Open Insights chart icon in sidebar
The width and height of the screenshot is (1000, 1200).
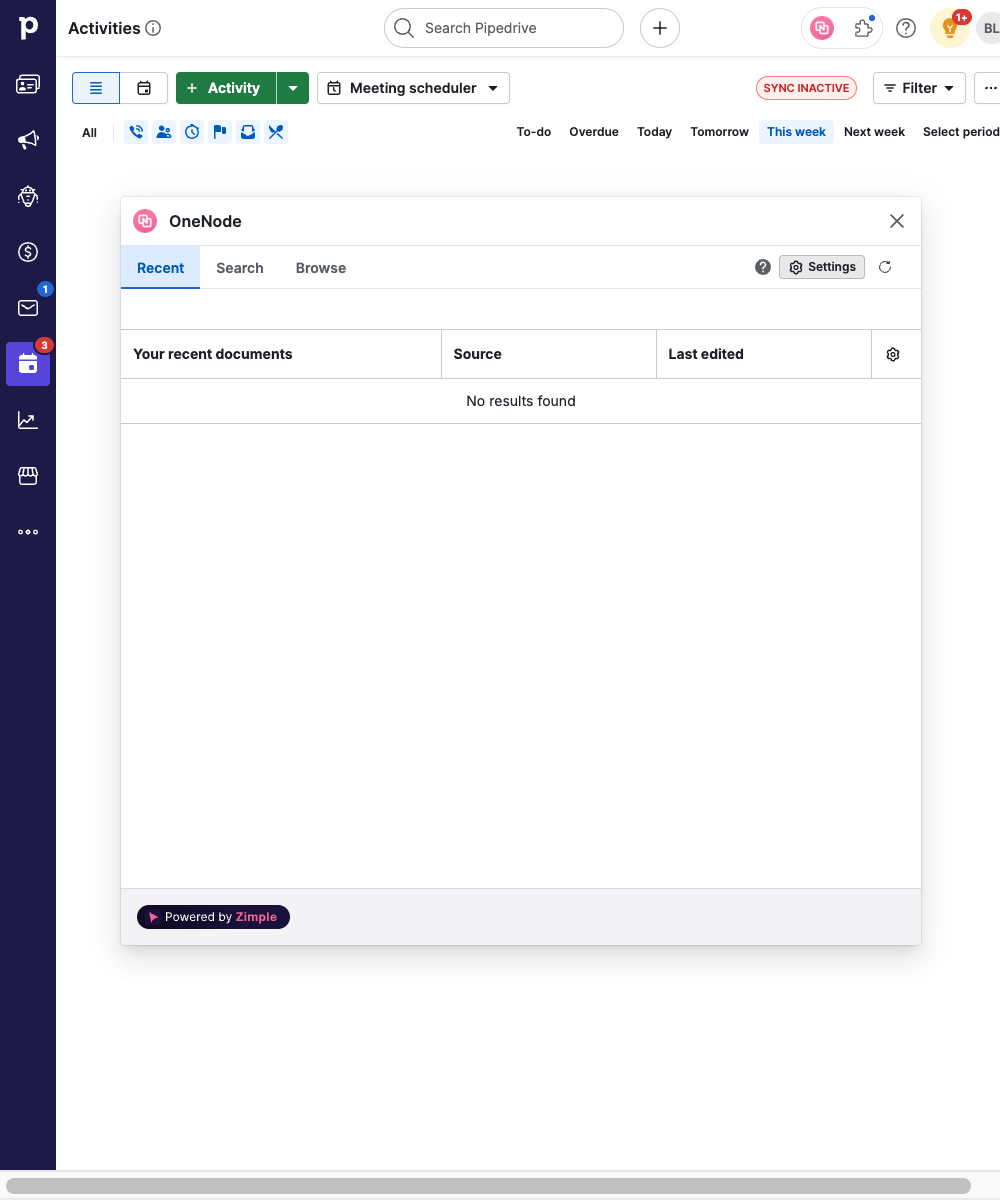tap(28, 420)
